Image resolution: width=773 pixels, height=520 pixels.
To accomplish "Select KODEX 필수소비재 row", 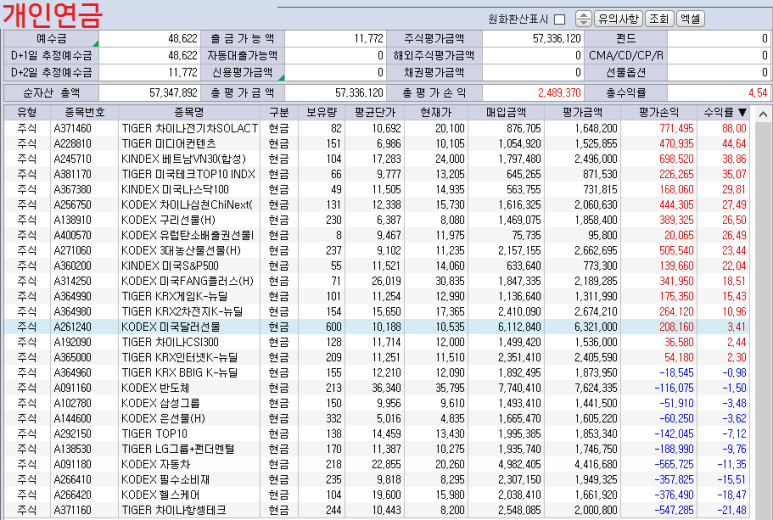I will click(377, 480).
